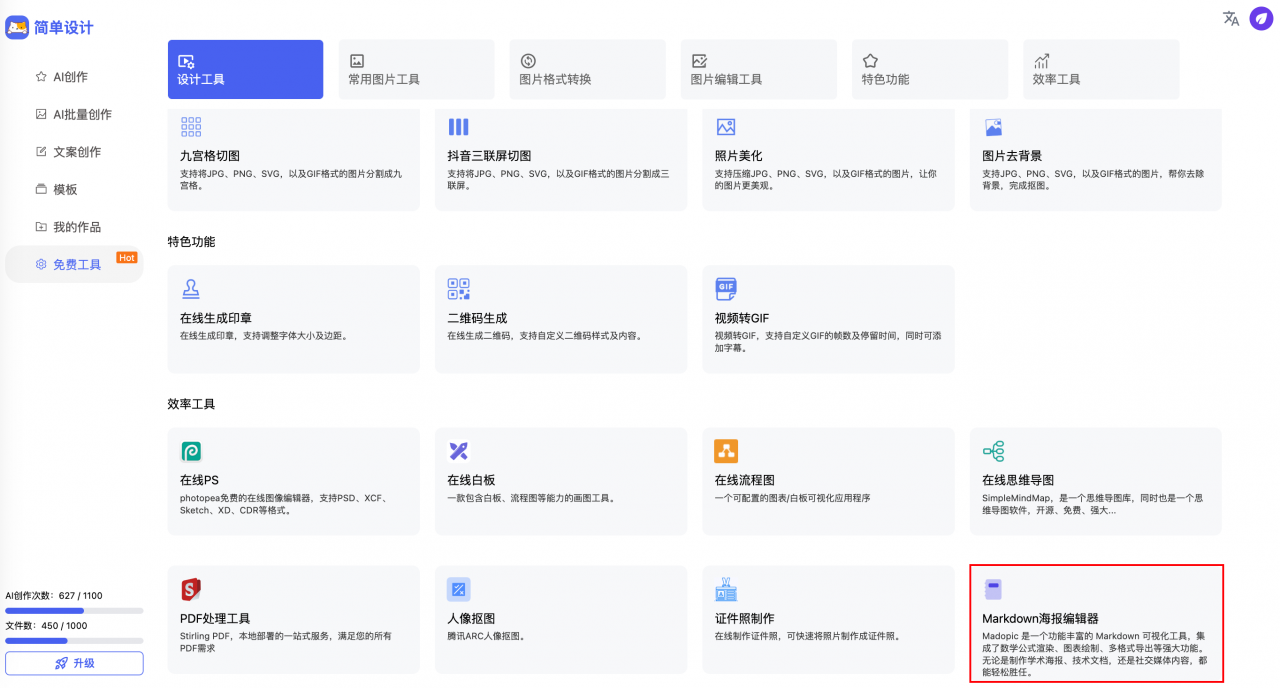1280x688 pixels.
Task: Open the 二维码生成 tool title
Action: 477,318
